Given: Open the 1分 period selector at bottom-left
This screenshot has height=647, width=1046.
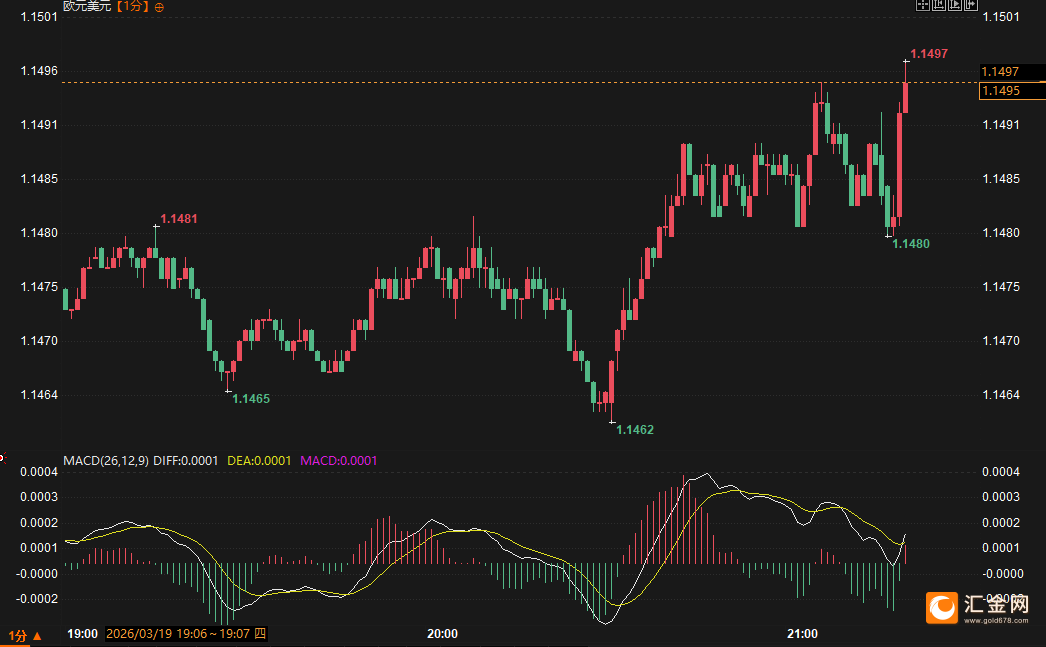Looking at the screenshot, I should (25, 636).
